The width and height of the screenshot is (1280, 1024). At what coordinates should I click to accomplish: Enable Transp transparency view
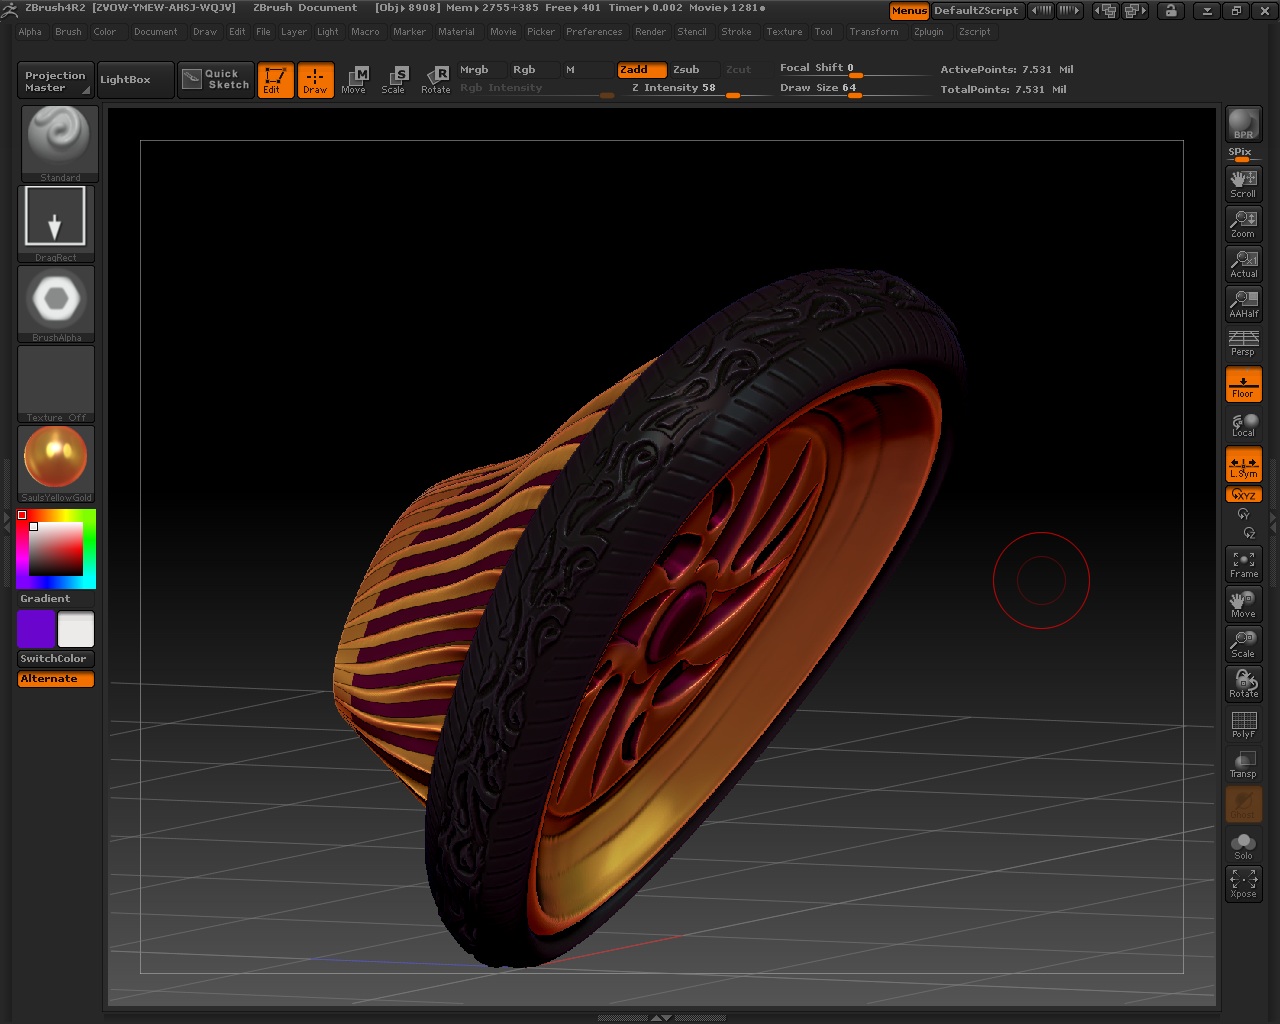click(1243, 763)
